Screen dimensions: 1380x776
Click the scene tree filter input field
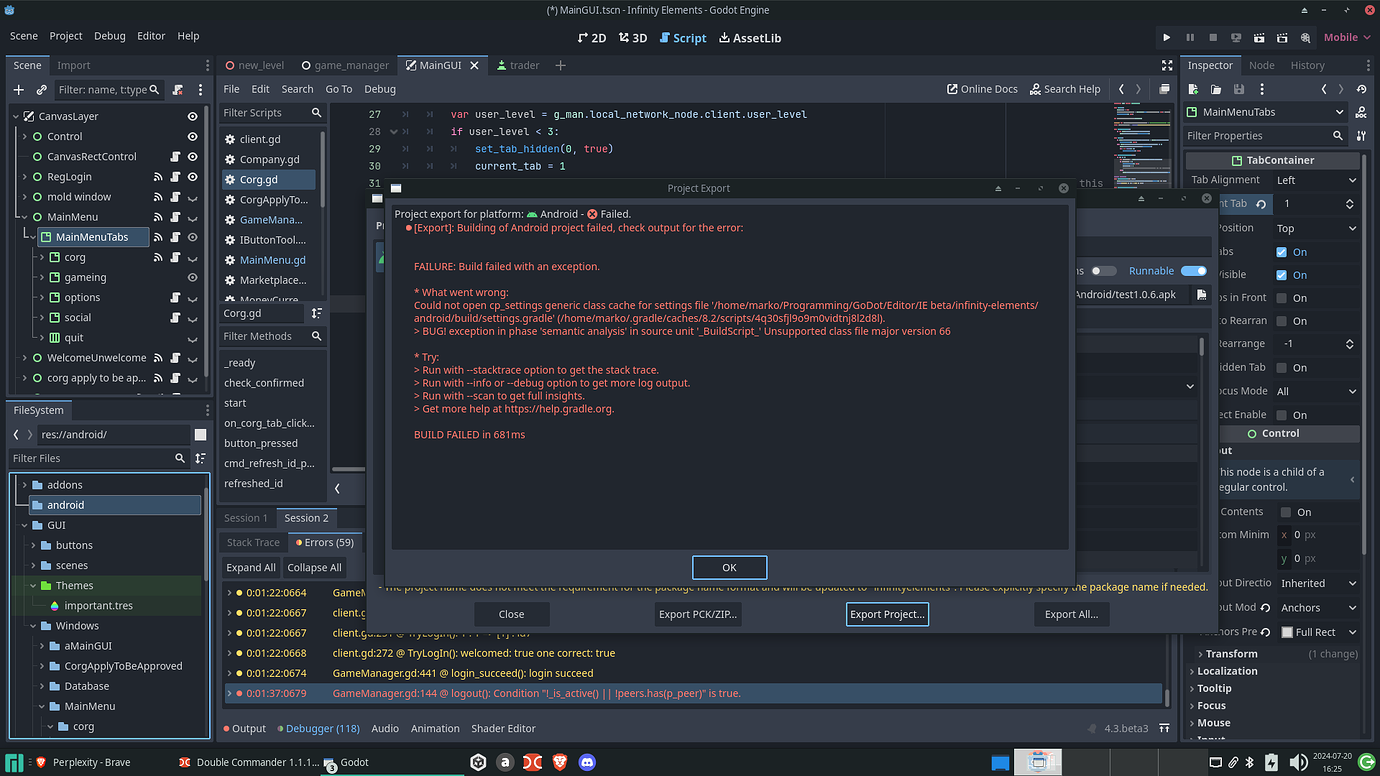(110, 90)
